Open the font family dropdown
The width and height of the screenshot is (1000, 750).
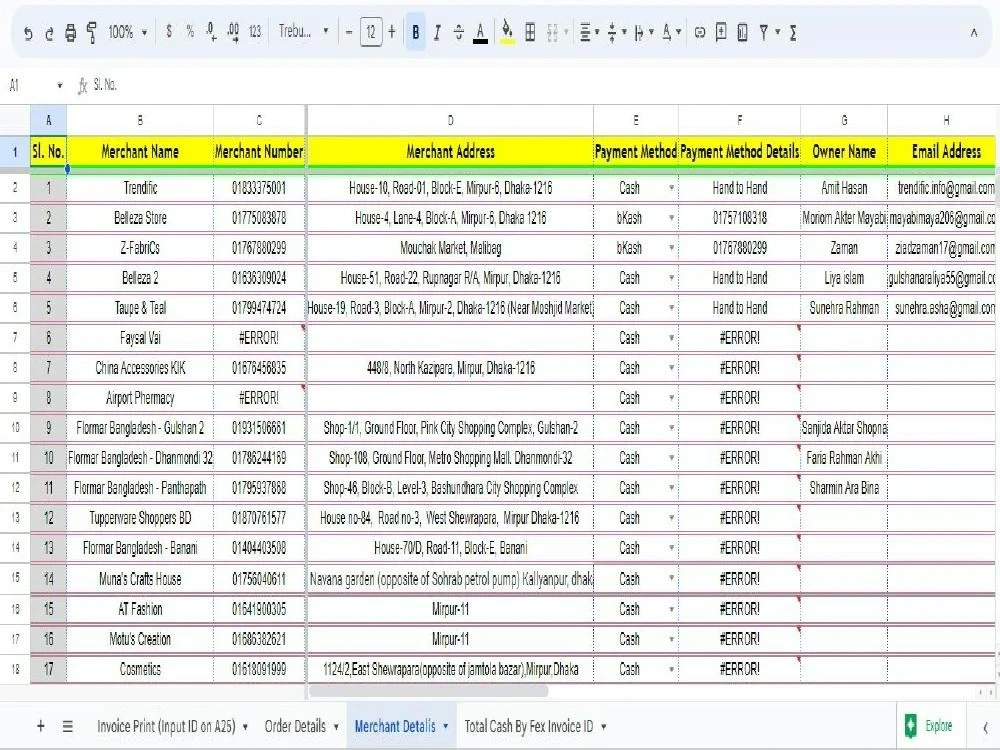click(303, 31)
